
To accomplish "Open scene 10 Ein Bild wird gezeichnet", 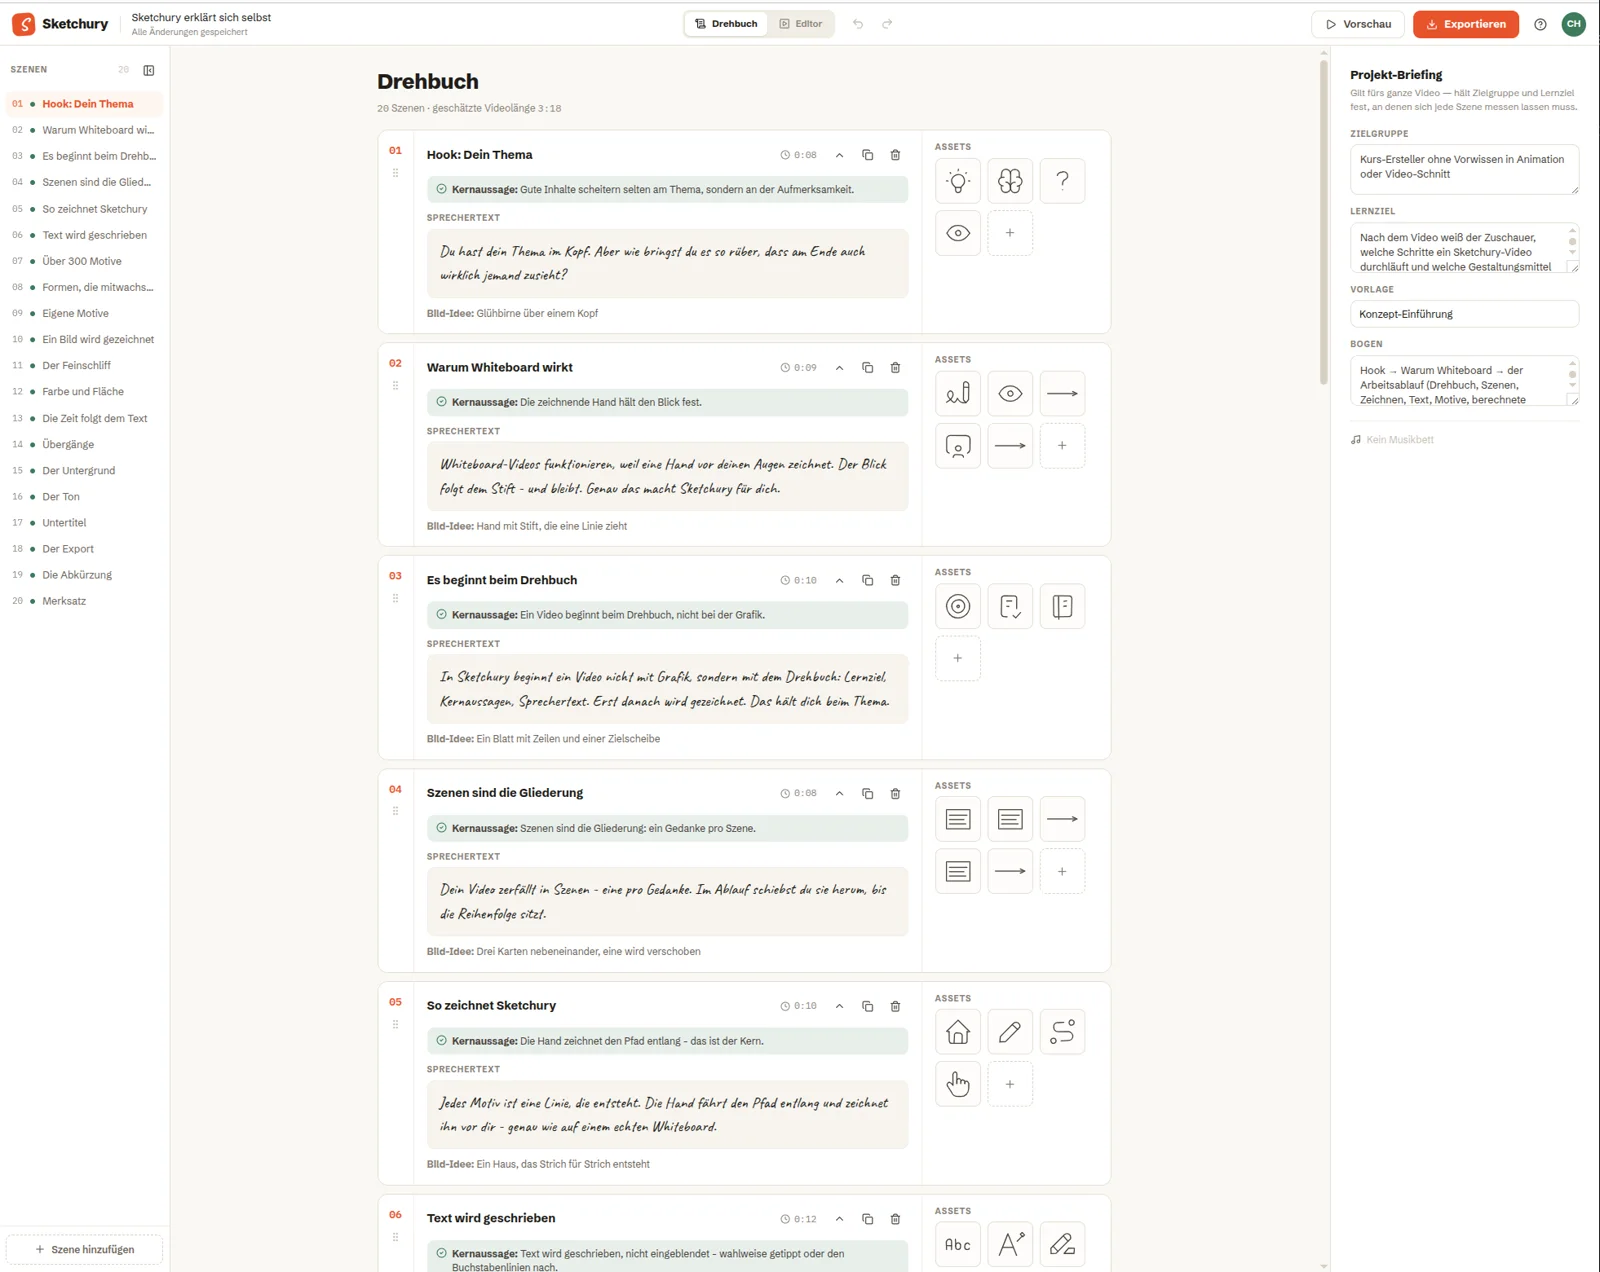I will 84,340.
